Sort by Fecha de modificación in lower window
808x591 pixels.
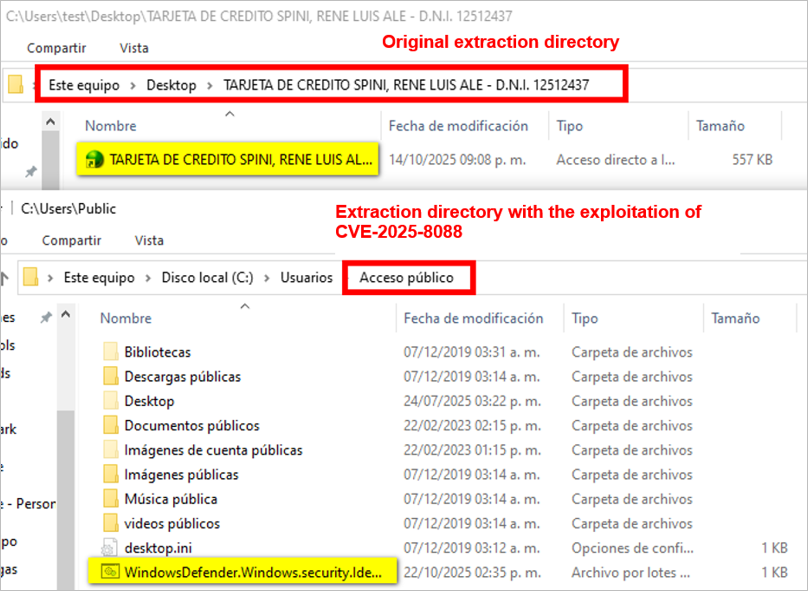pos(473,318)
